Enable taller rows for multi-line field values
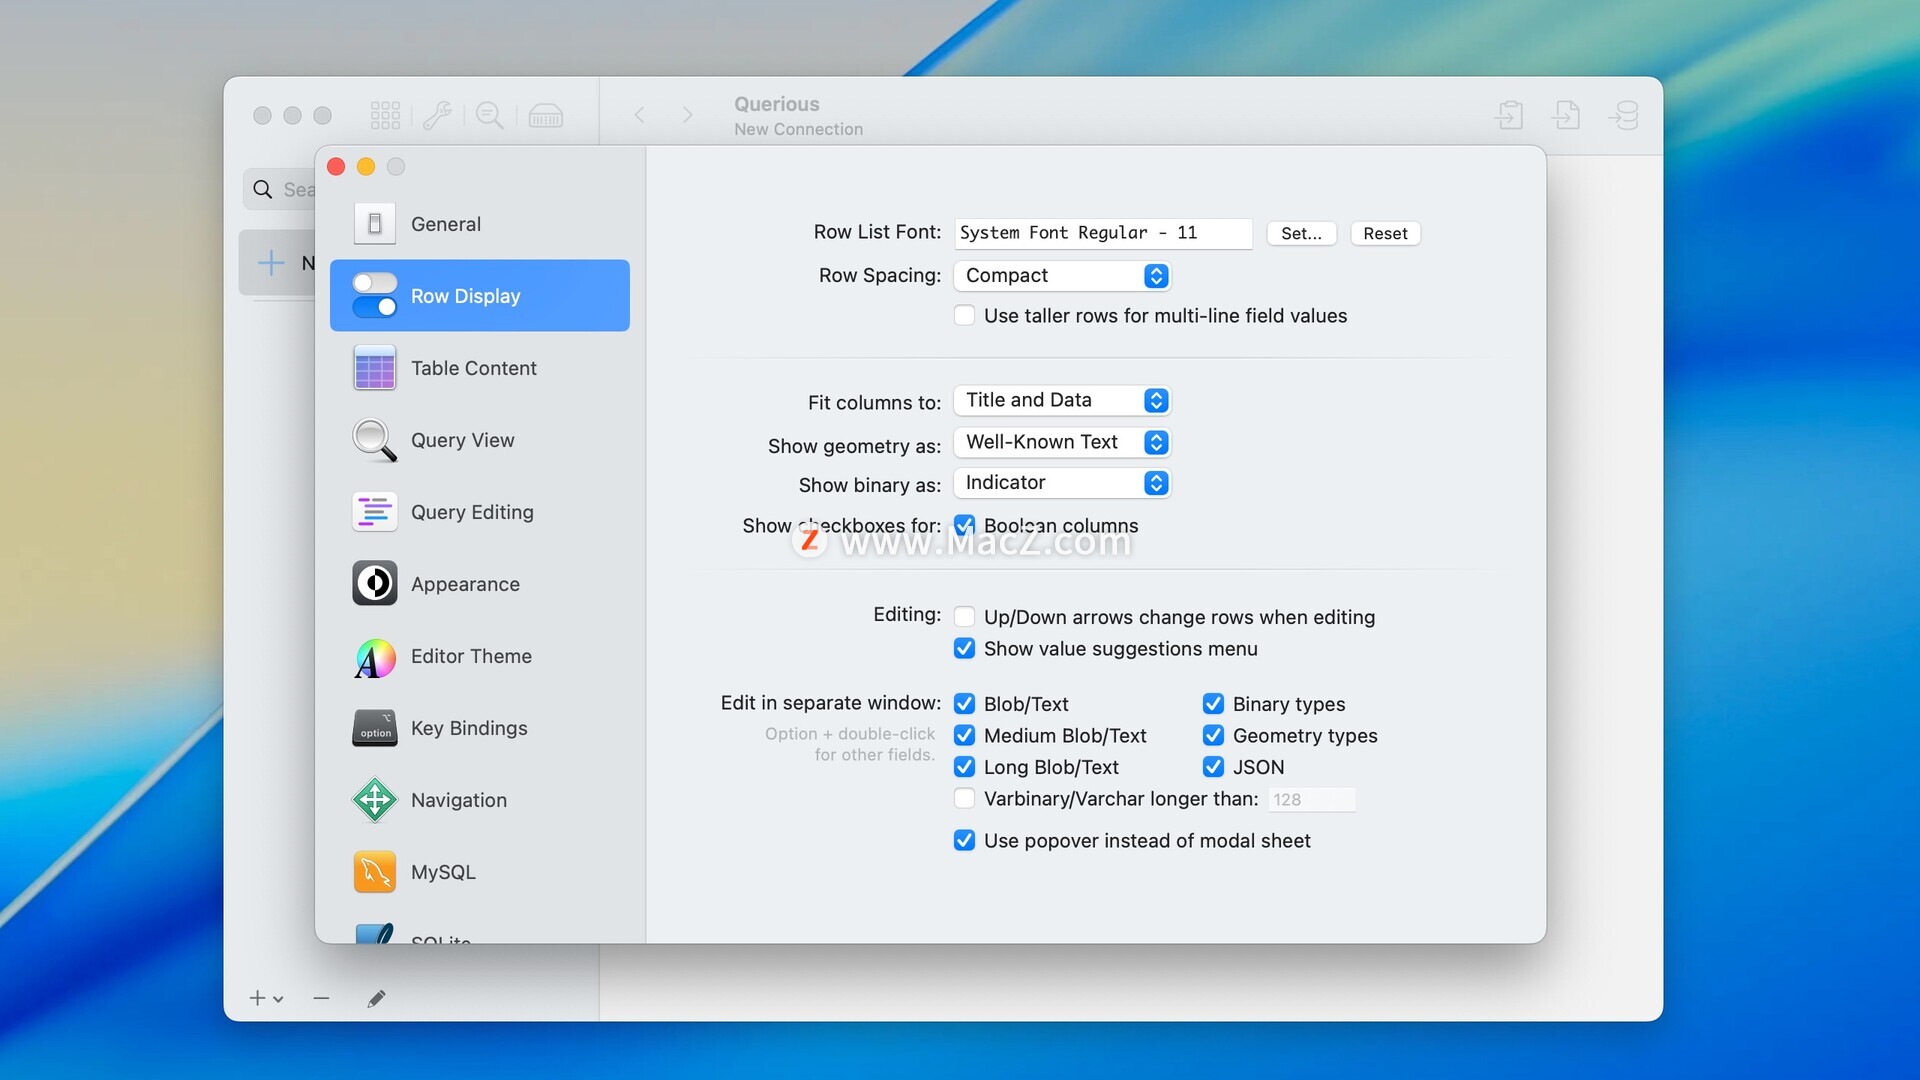This screenshot has width=1920, height=1080. 964,315
